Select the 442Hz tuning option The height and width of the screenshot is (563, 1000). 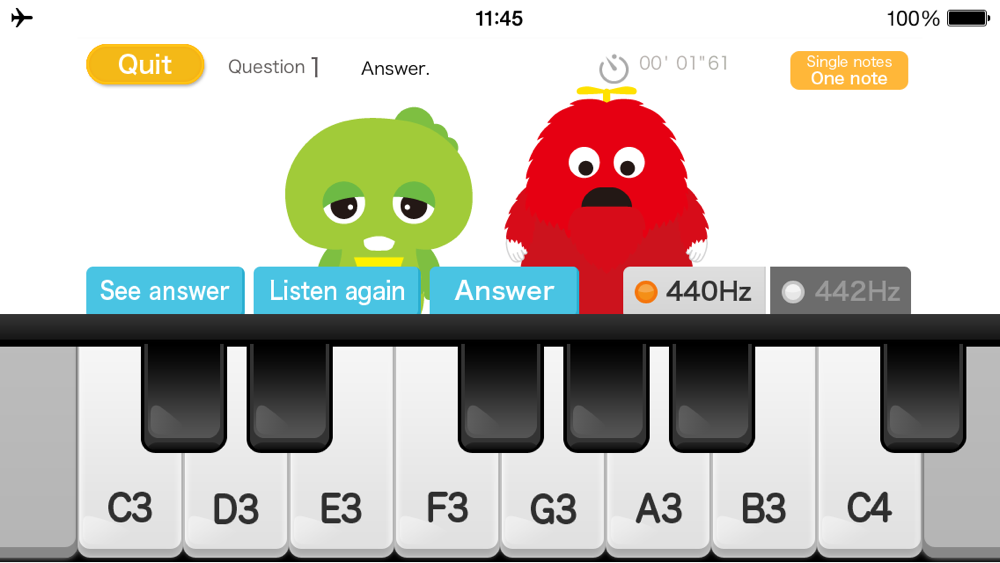tap(840, 291)
